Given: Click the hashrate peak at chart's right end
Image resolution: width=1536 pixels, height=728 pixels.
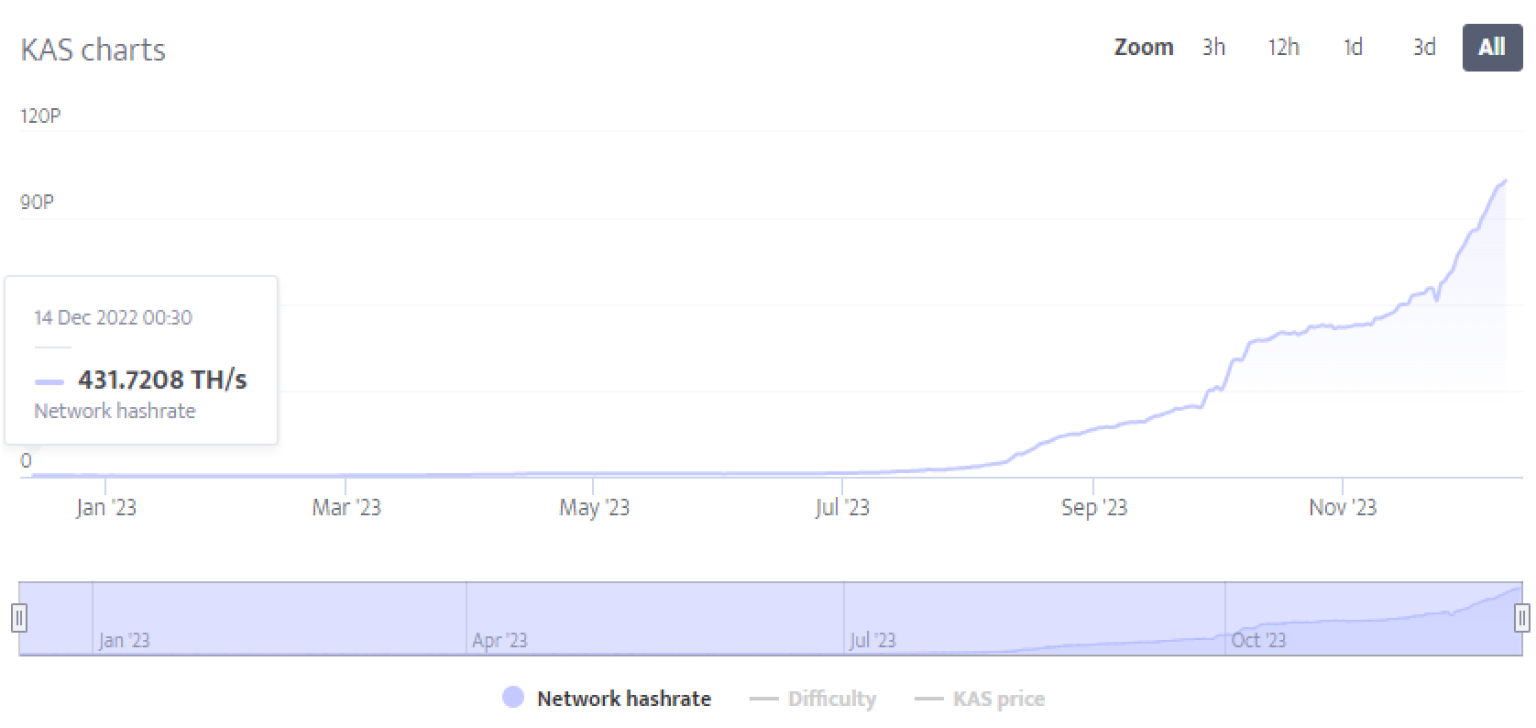Looking at the screenshot, I should click(x=1504, y=181).
